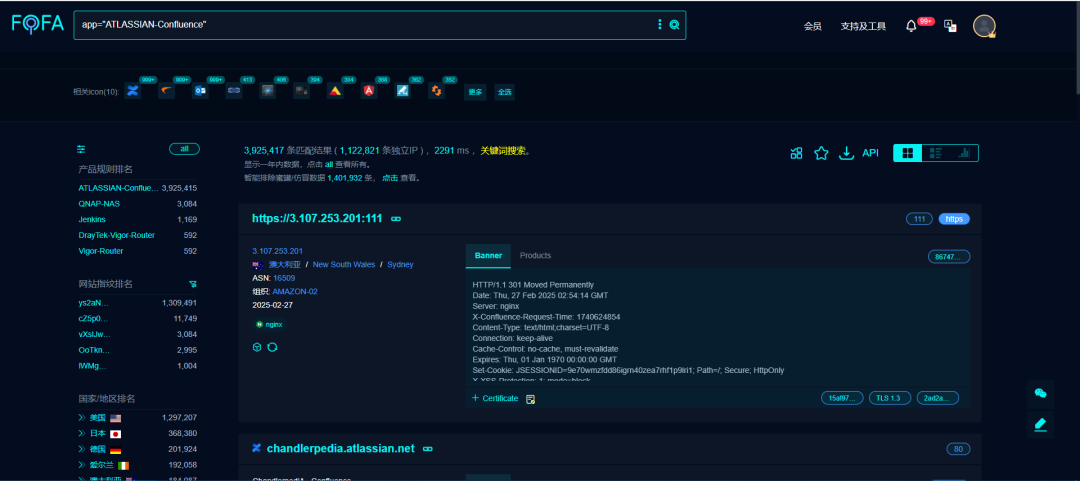Screen dimensions: 1080x481
Task: Select the Products tab
Action: pyautogui.click(x=535, y=256)
